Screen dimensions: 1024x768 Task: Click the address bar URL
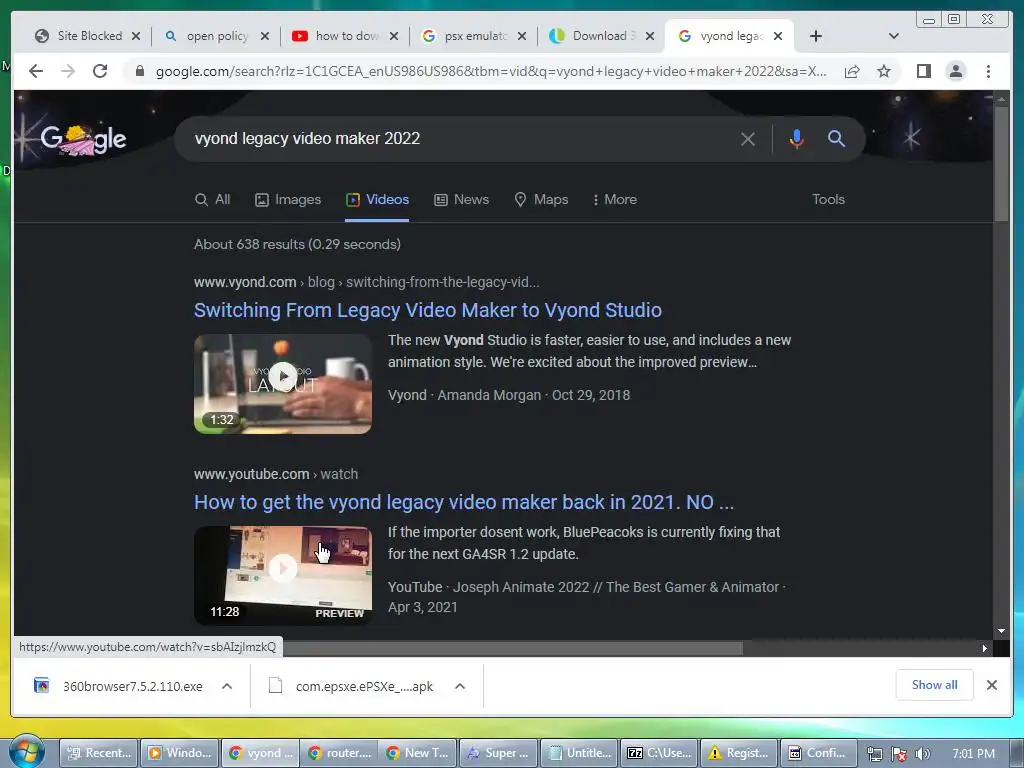click(490, 71)
